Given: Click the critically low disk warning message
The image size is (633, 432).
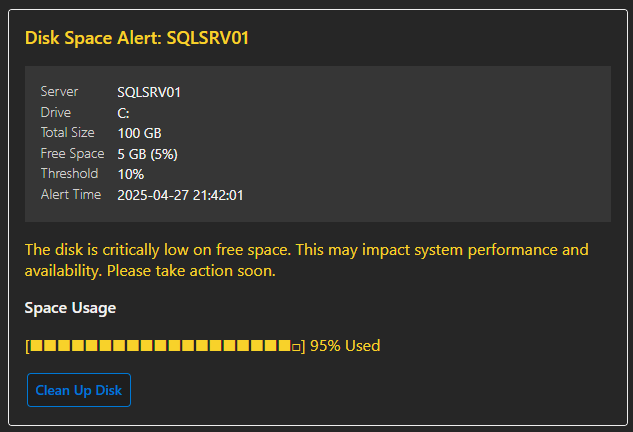Looking at the screenshot, I should (307, 260).
